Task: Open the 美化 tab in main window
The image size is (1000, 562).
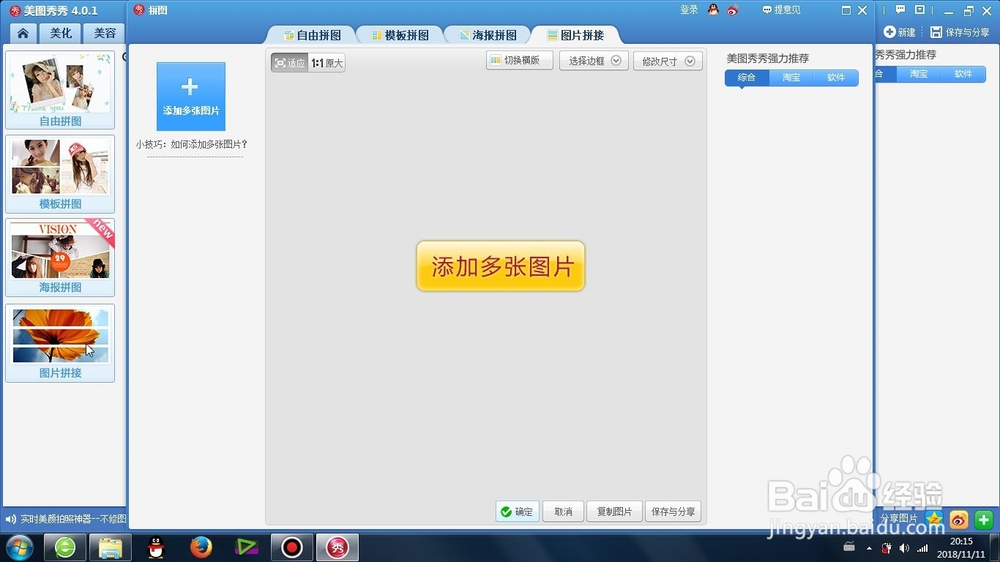Action: [61, 33]
